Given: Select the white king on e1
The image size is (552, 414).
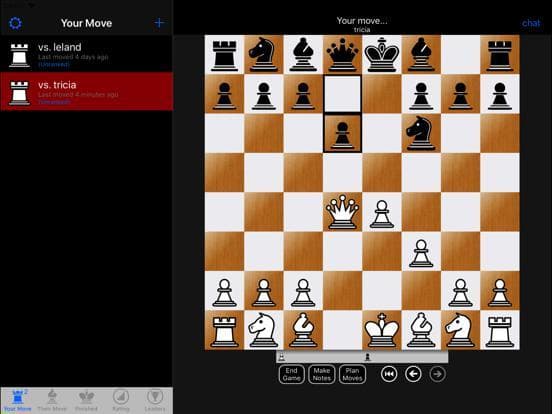Looking at the screenshot, I should click(382, 330).
